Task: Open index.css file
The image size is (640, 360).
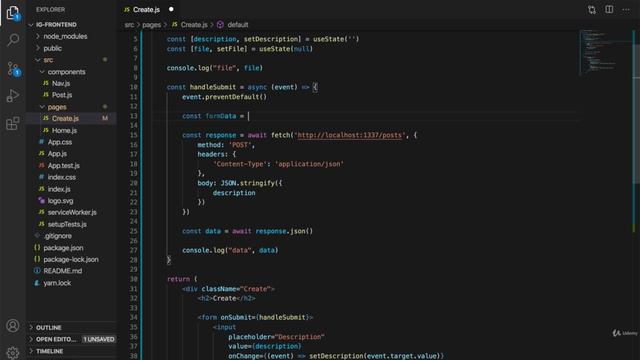Action: pyautogui.click(x=62, y=177)
